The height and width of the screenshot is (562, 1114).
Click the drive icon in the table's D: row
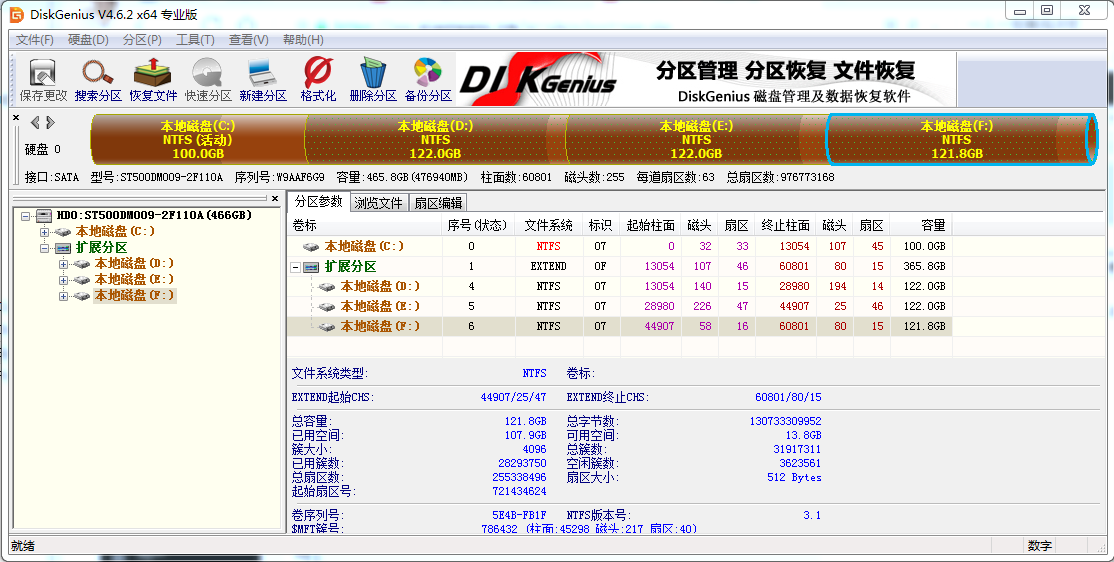pyautogui.click(x=327, y=286)
